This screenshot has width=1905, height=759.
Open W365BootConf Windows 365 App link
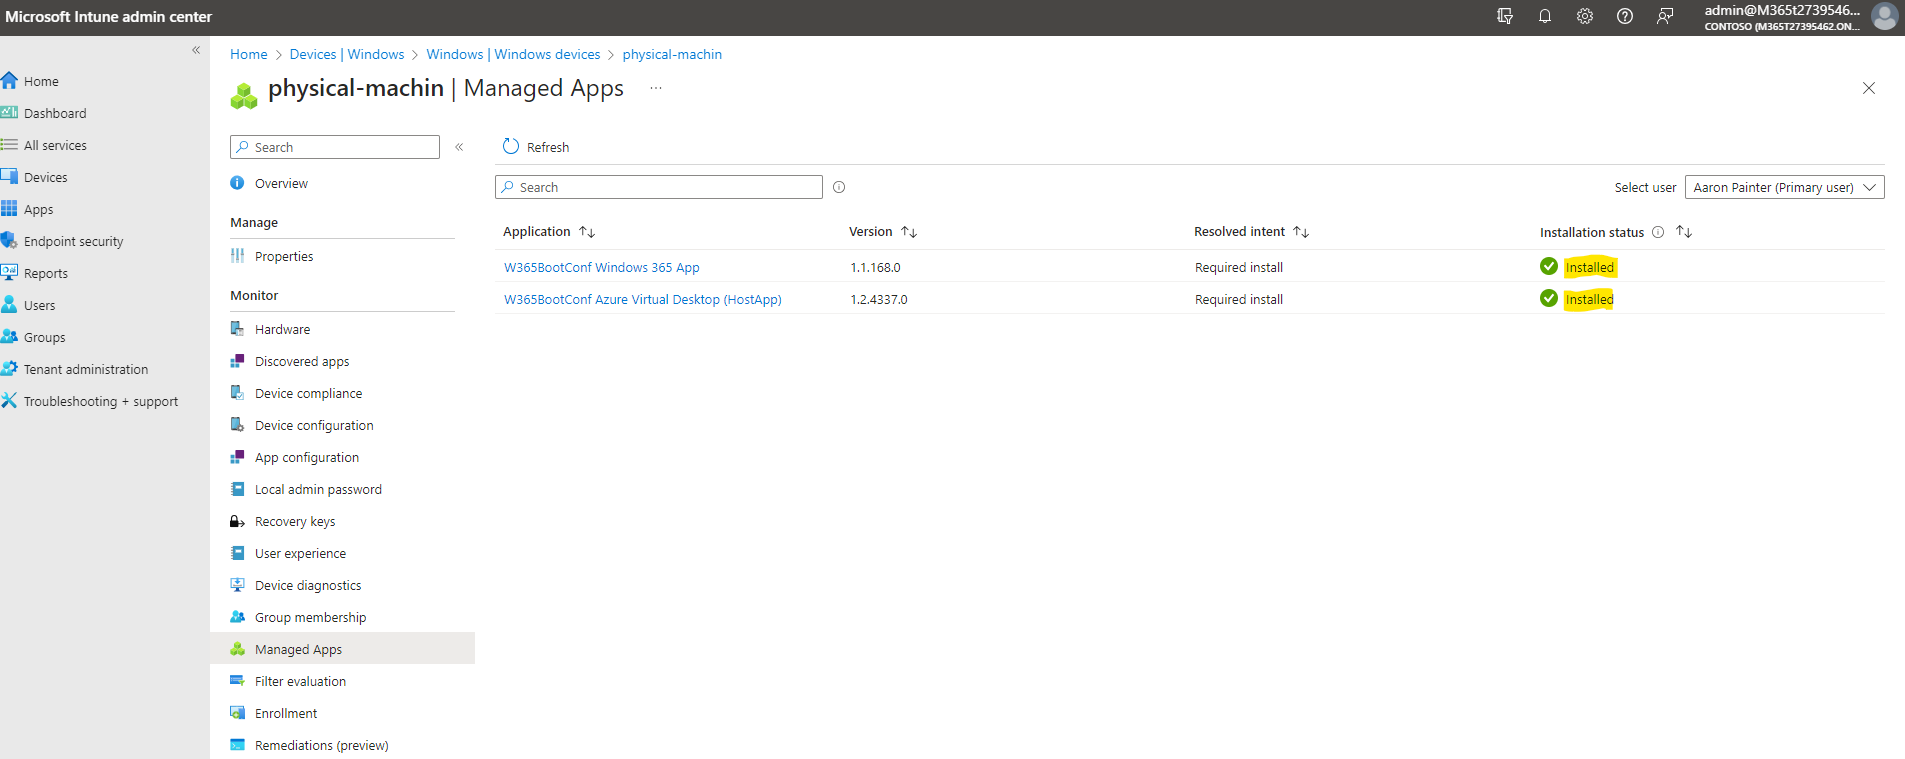pos(602,267)
